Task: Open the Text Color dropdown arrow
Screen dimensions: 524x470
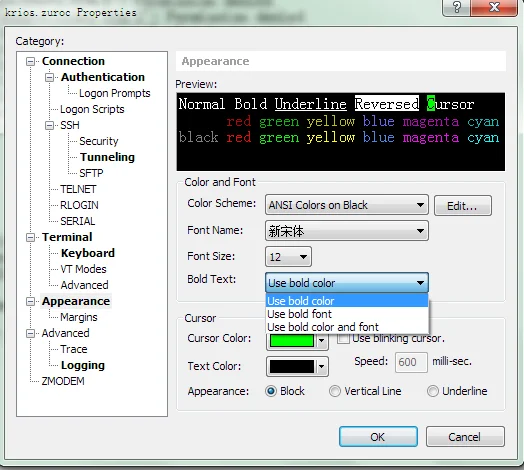Action: pyautogui.click(x=322, y=367)
